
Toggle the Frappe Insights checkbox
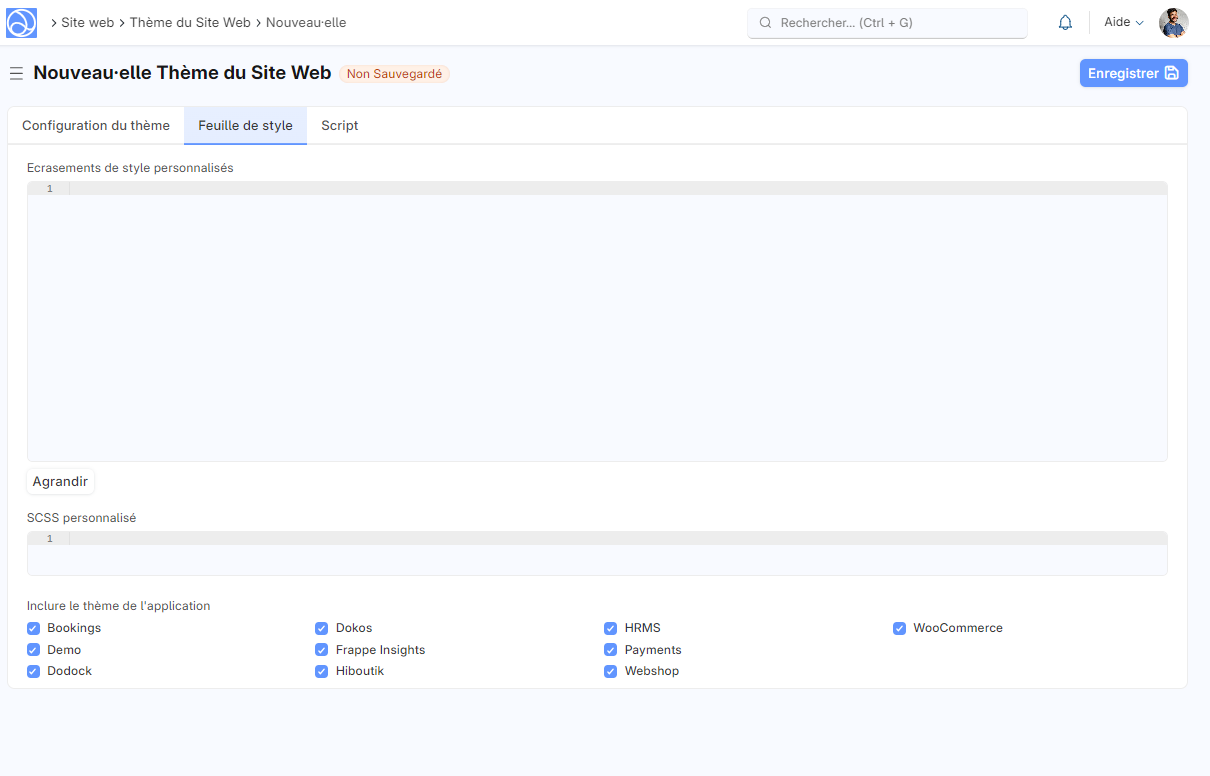[x=322, y=650]
